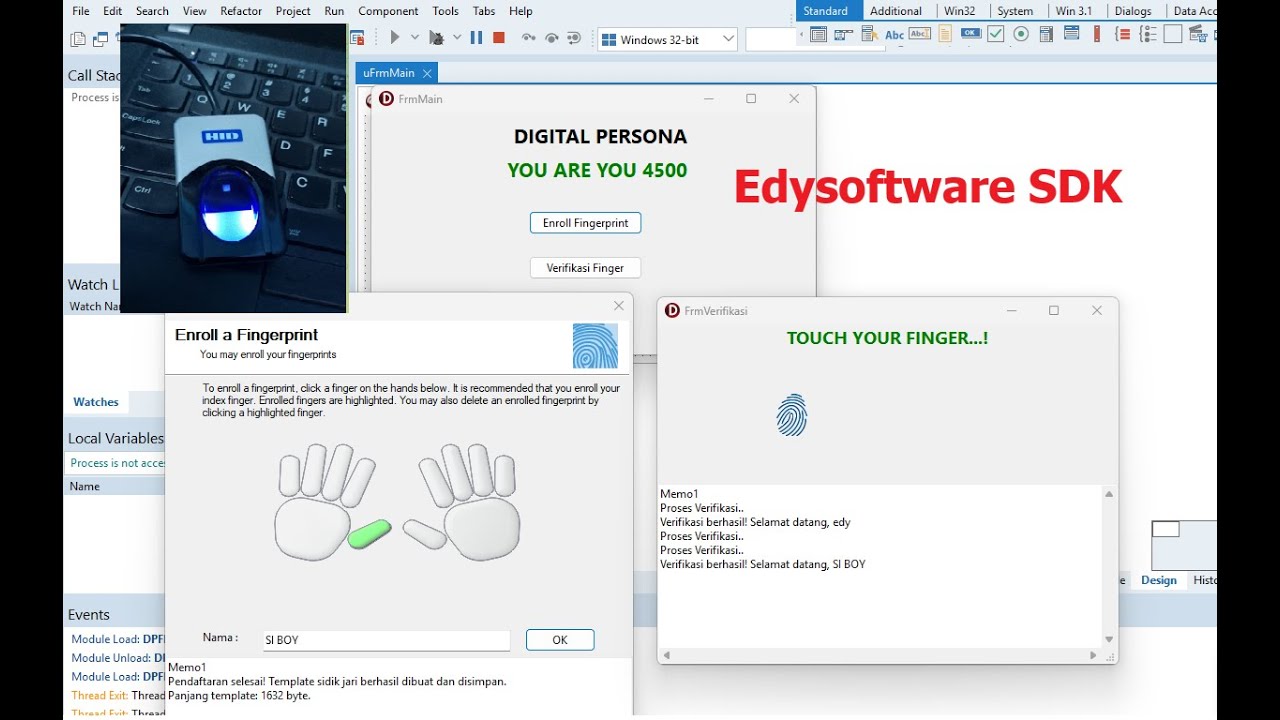Image resolution: width=1280 pixels, height=720 pixels.
Task: Open the Component menu
Action: click(388, 11)
